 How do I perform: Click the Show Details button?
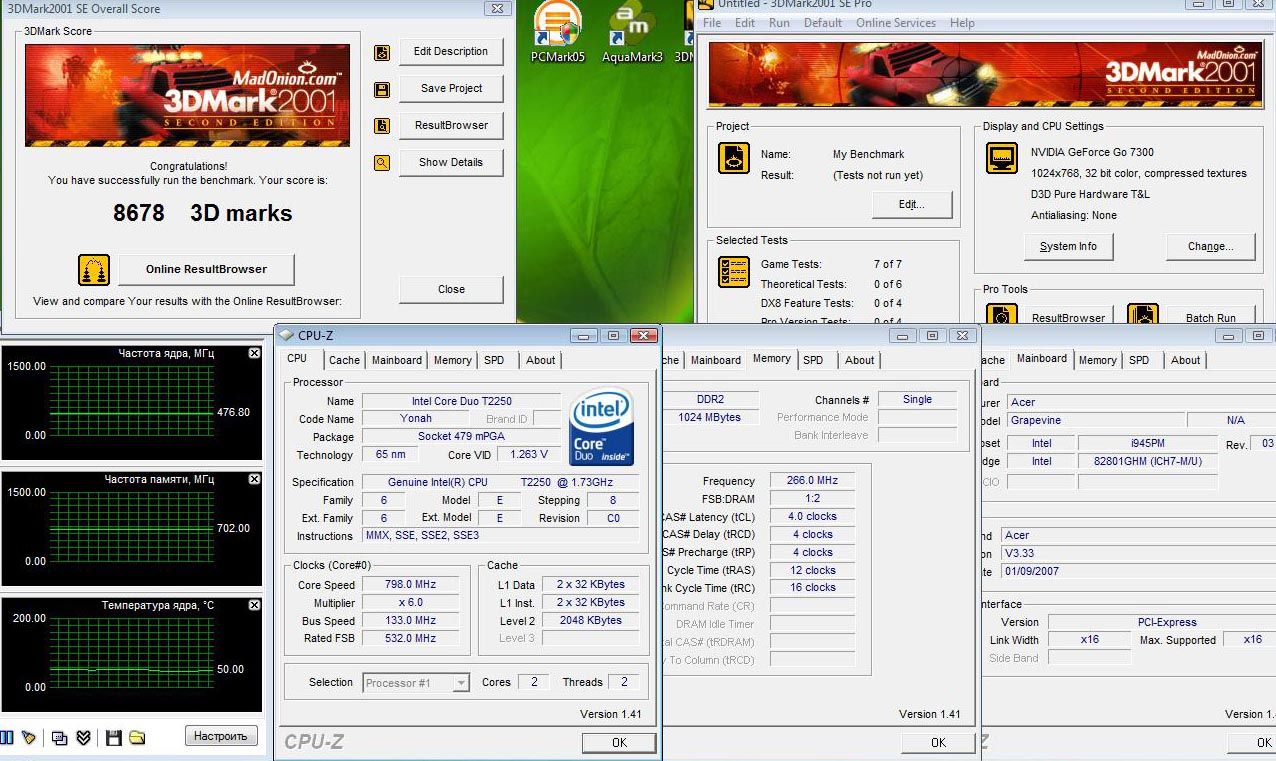click(451, 163)
